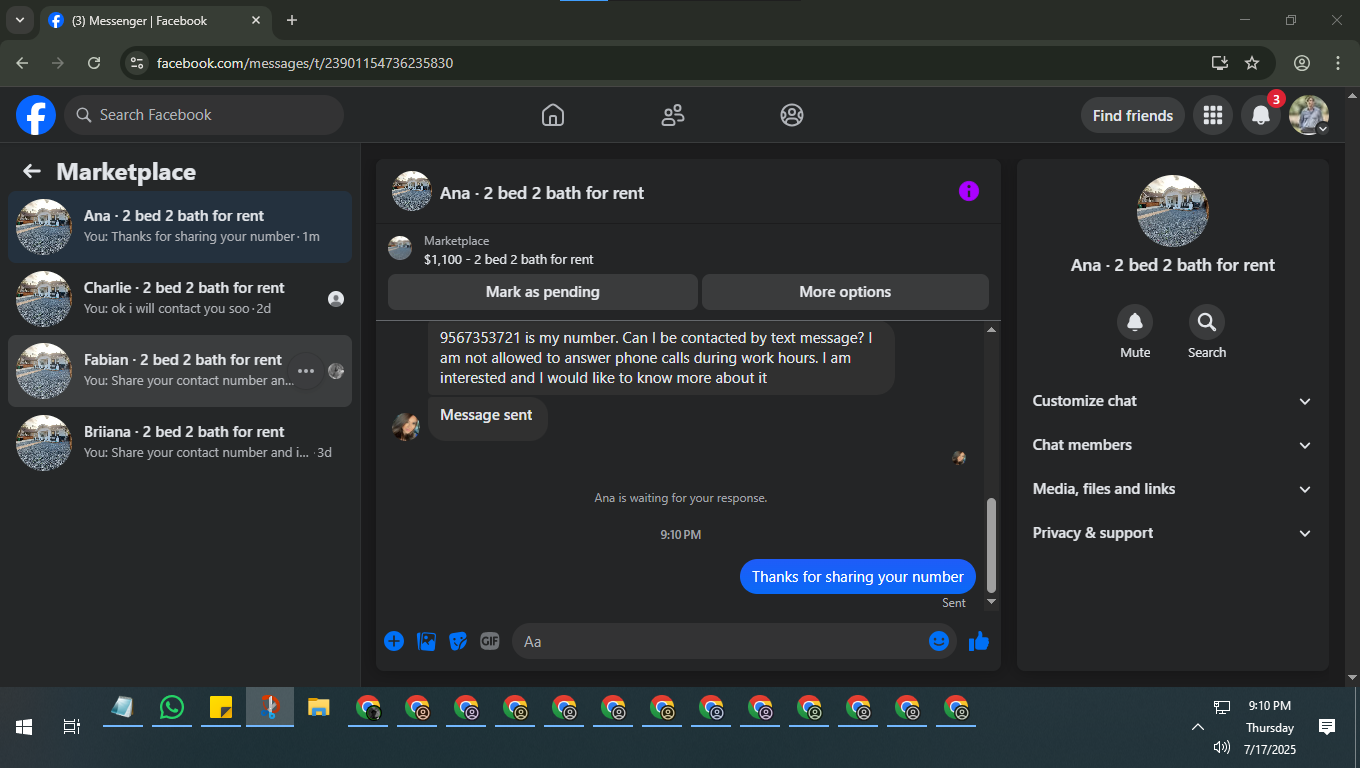Open Task View on the taskbar

click(72, 727)
